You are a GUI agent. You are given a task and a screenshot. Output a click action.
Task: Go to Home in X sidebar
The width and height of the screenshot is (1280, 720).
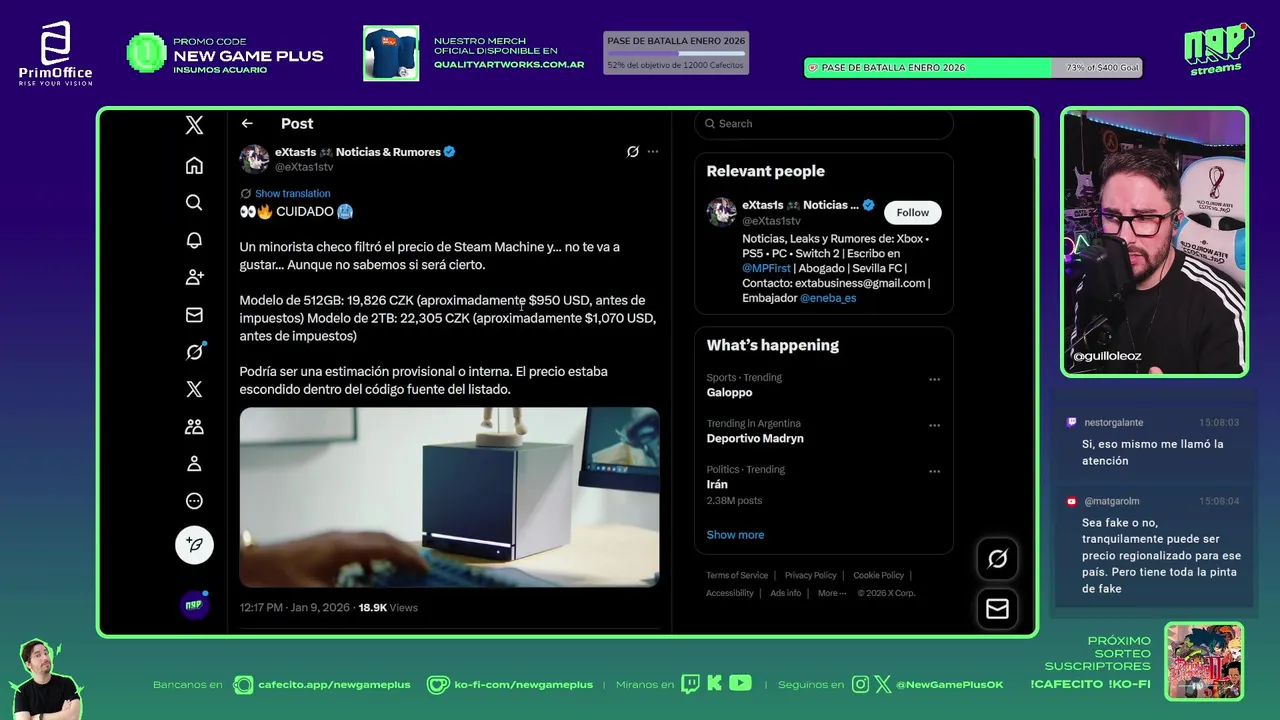pos(194,165)
